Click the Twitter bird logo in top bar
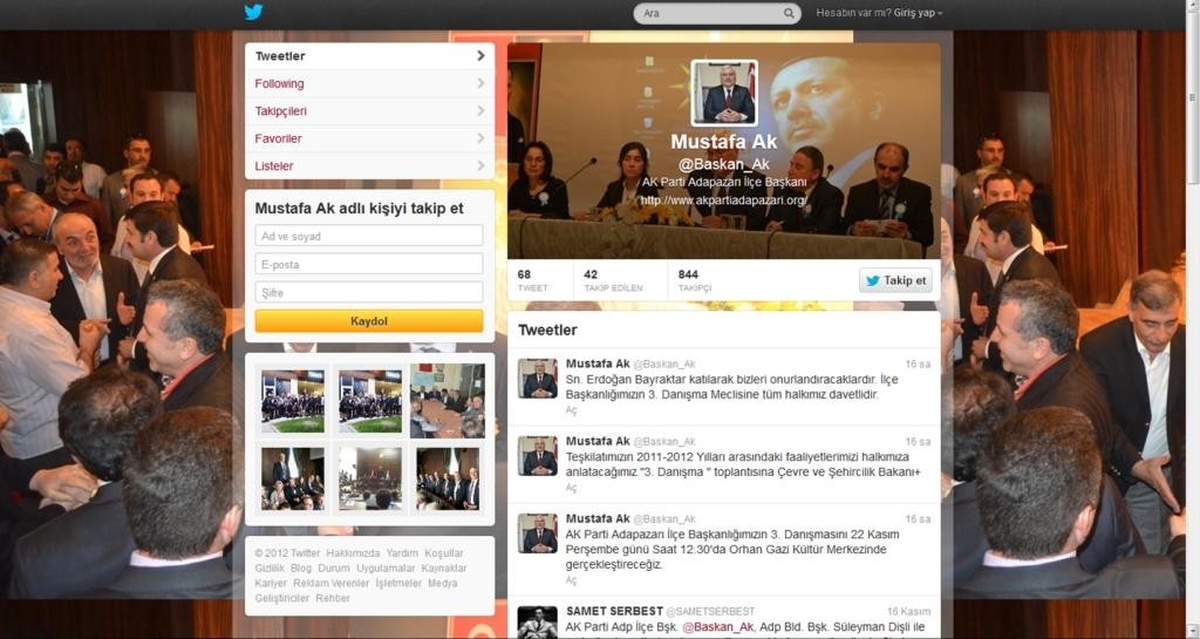The width and height of the screenshot is (1200, 639). [x=253, y=13]
